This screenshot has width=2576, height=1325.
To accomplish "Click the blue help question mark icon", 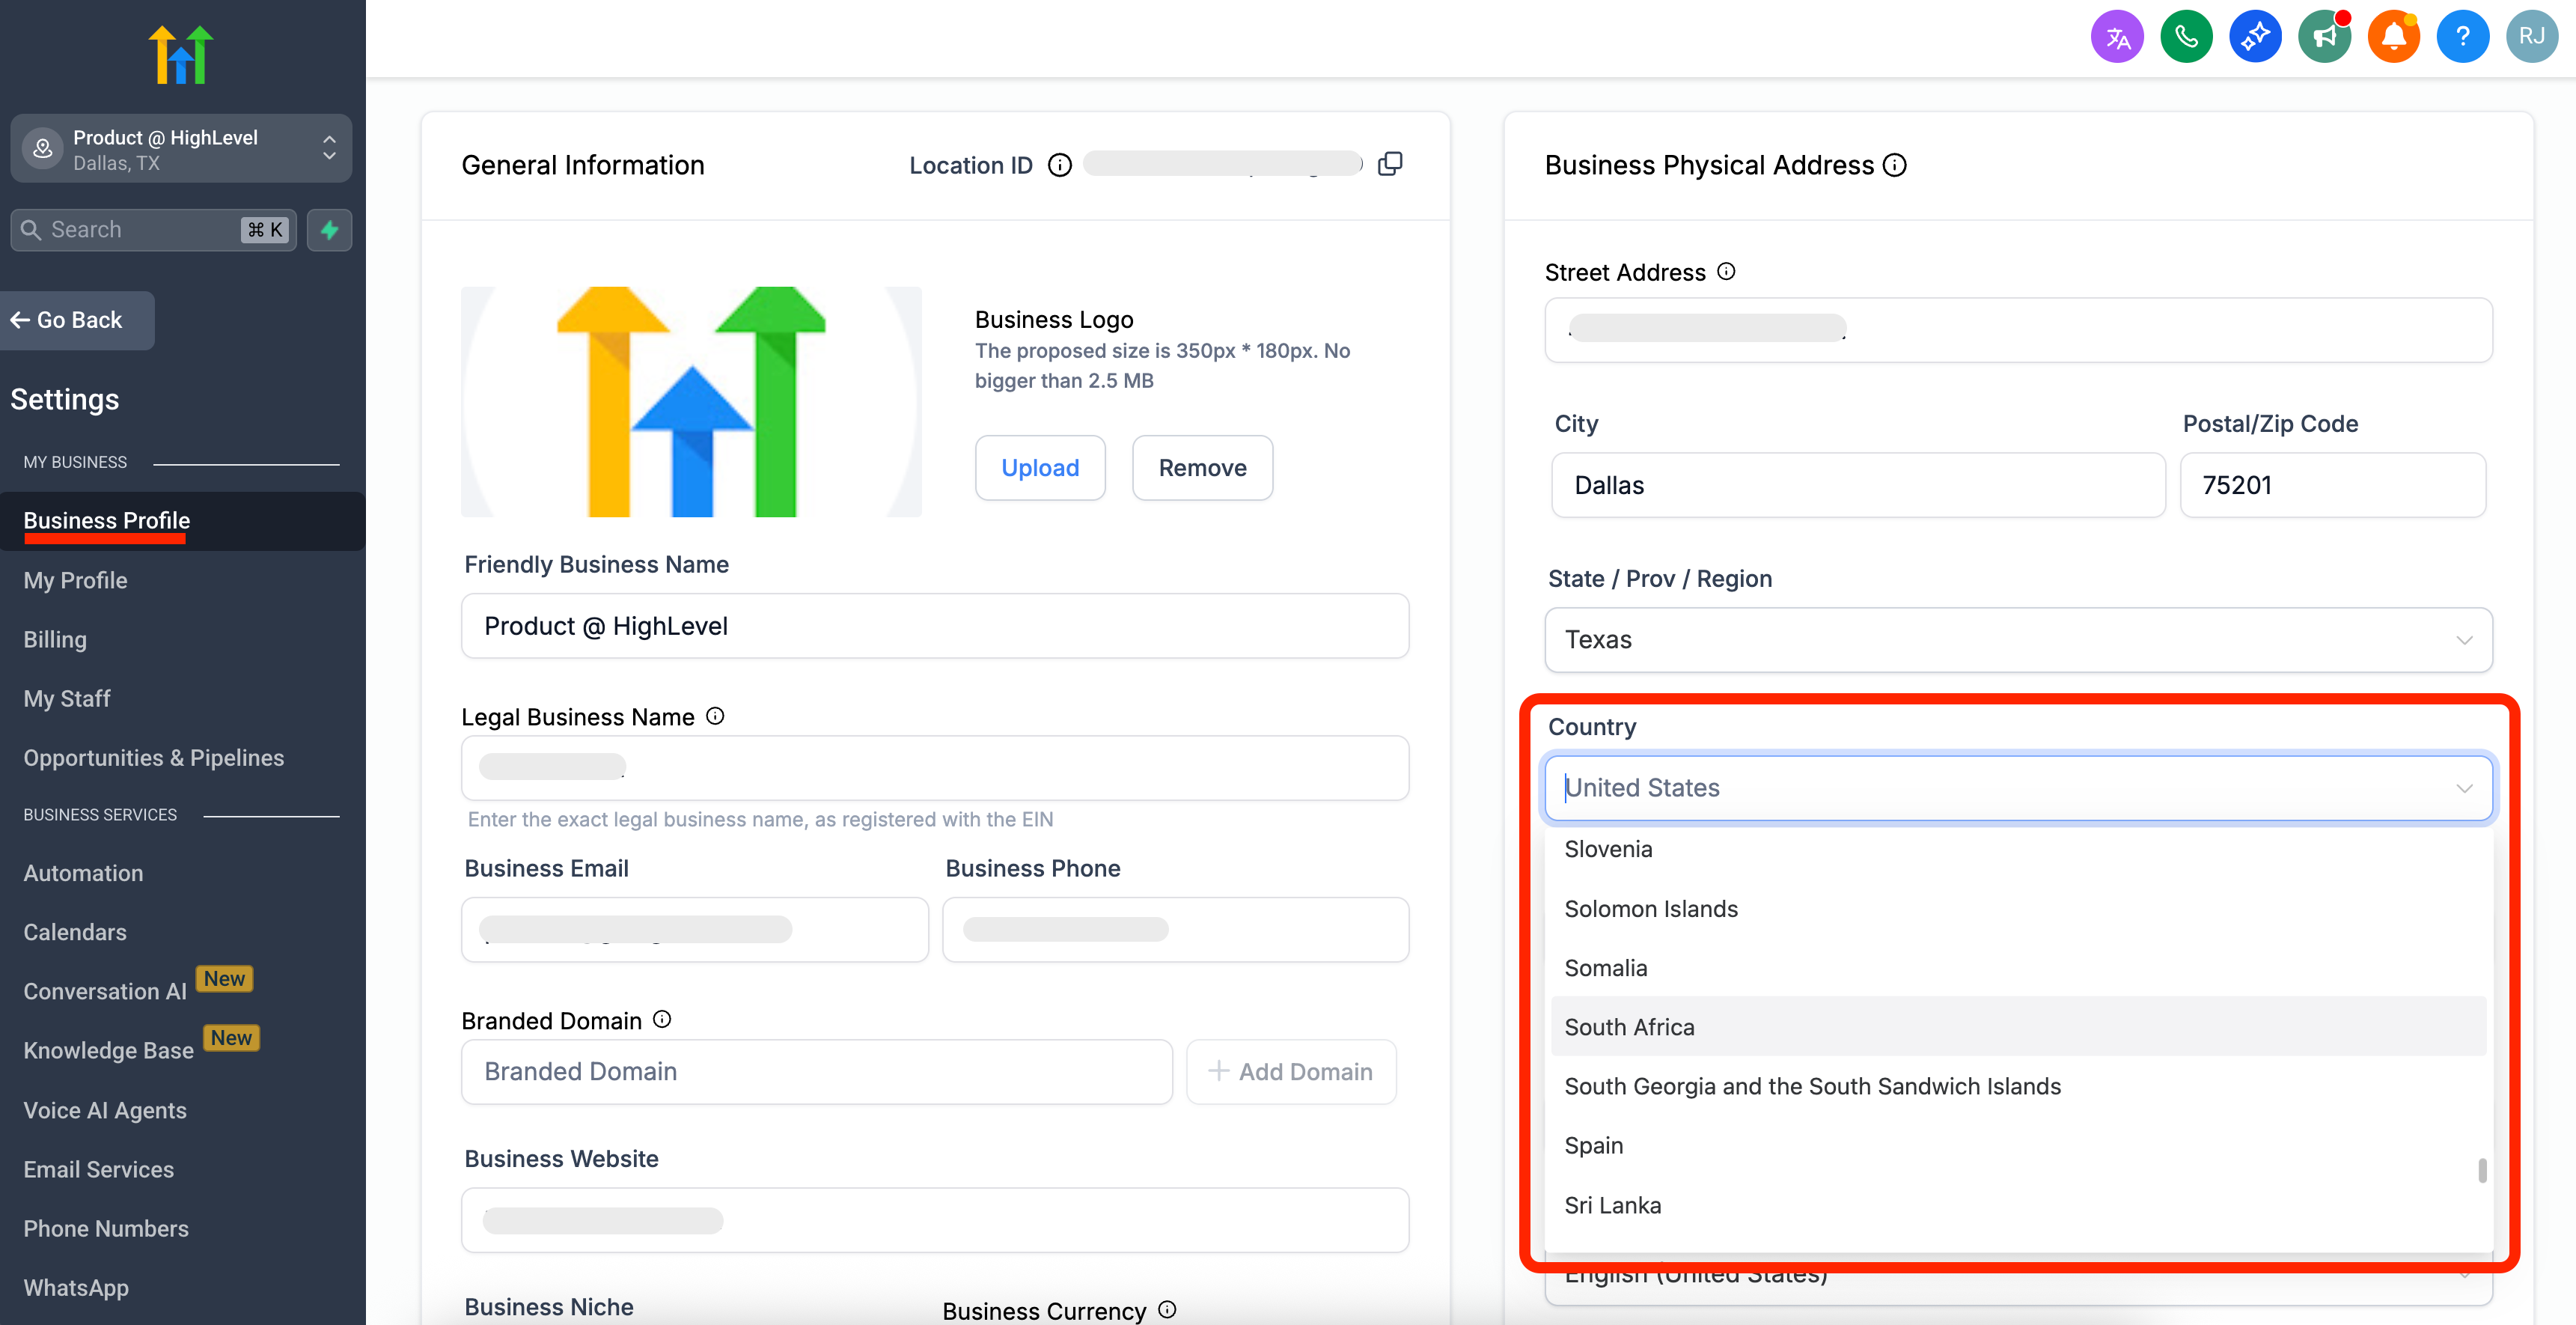I will point(2462,37).
